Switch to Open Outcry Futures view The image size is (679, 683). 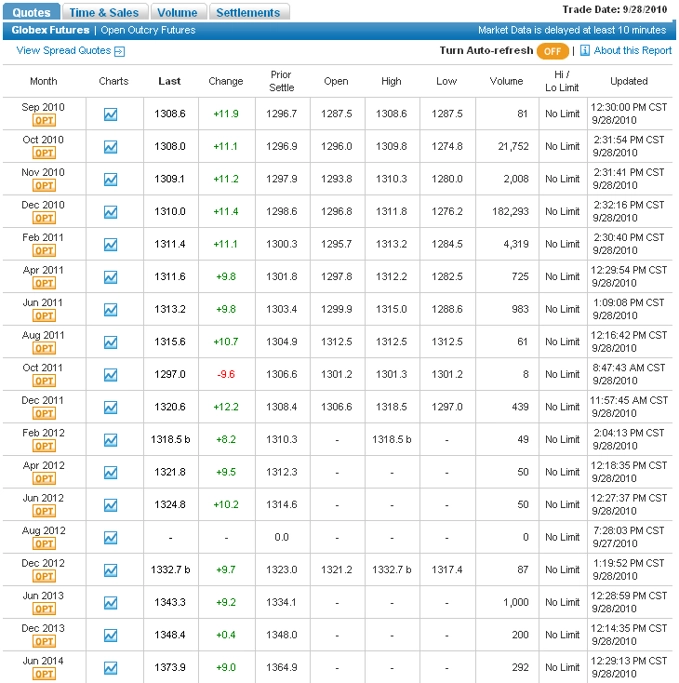pyautogui.click(x=148, y=31)
